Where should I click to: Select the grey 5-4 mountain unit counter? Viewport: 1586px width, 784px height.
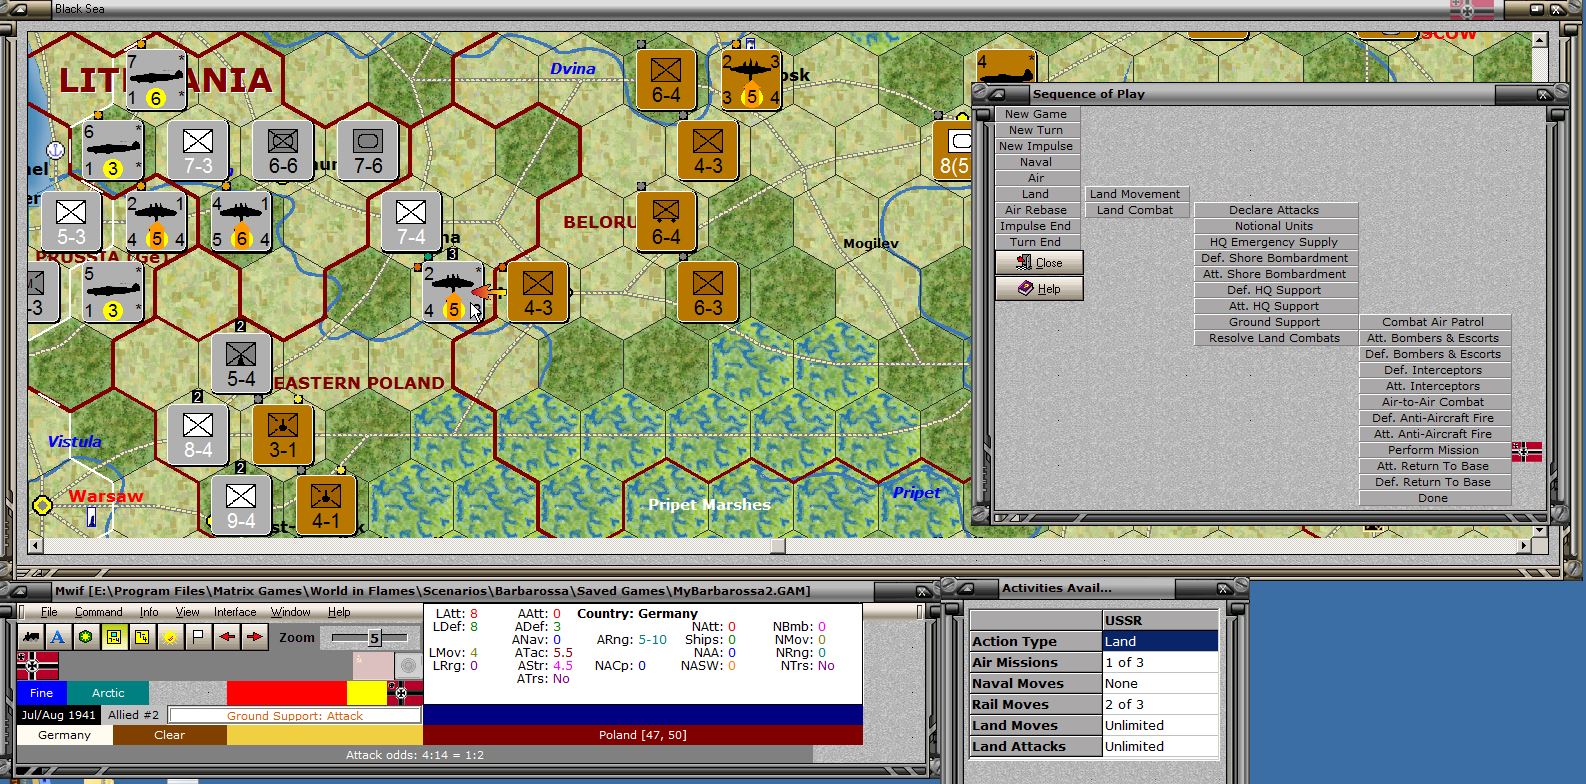coord(240,363)
